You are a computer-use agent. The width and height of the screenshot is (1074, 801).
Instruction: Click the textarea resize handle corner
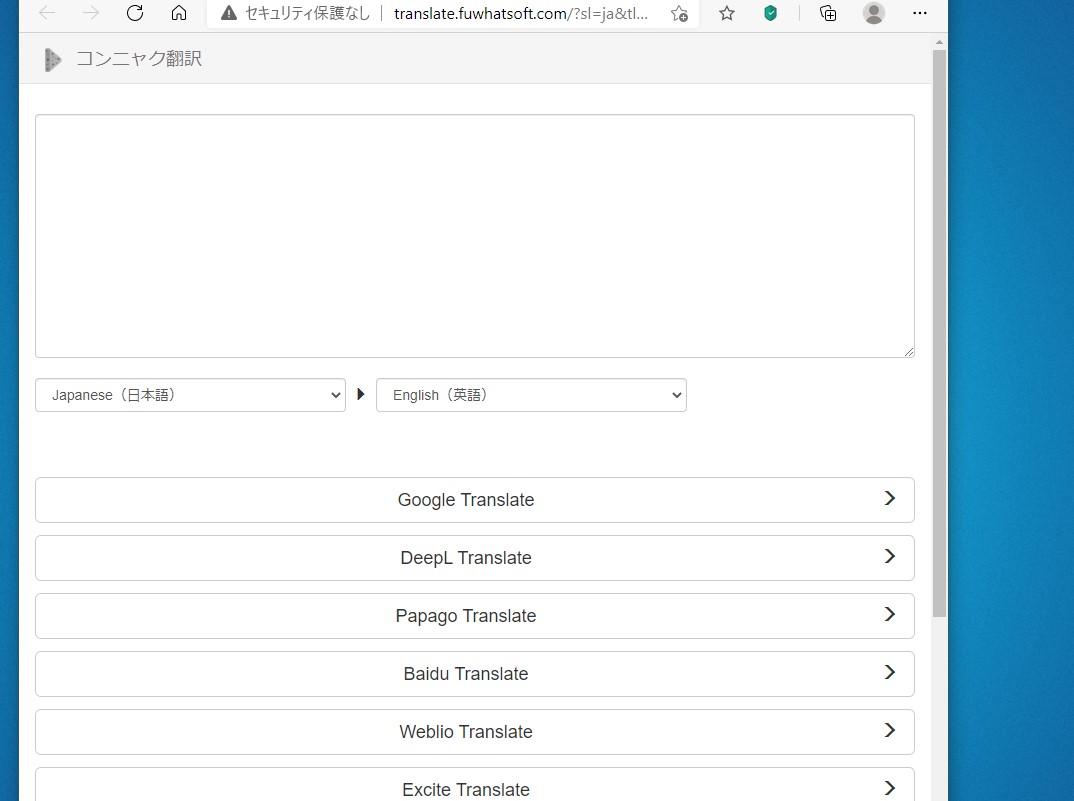tap(908, 352)
